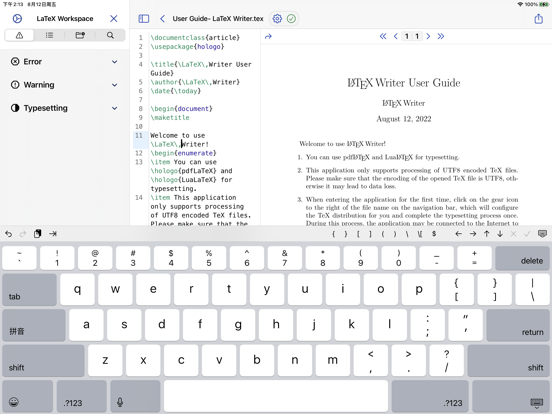Switch to the outline list tab
The width and height of the screenshot is (552, 414).
point(49,35)
